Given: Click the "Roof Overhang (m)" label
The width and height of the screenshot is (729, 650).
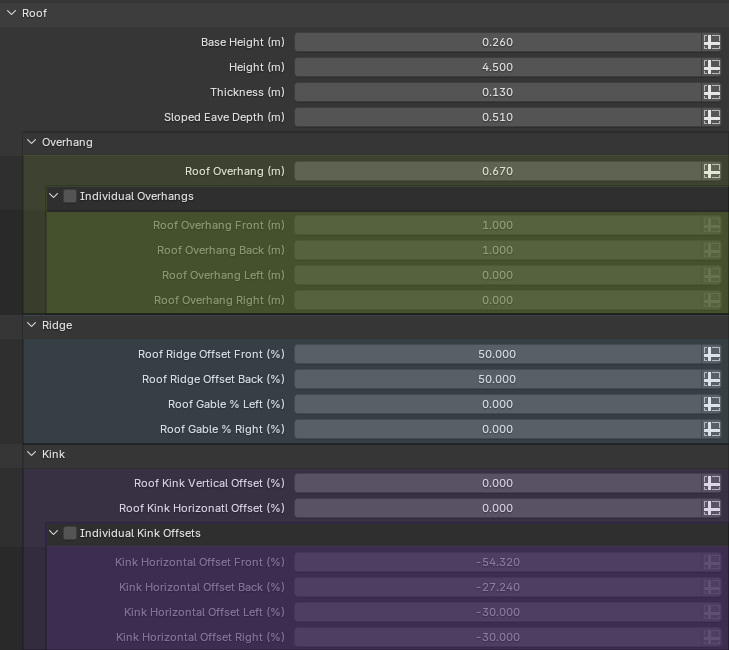Looking at the screenshot, I should click(x=235, y=172).
